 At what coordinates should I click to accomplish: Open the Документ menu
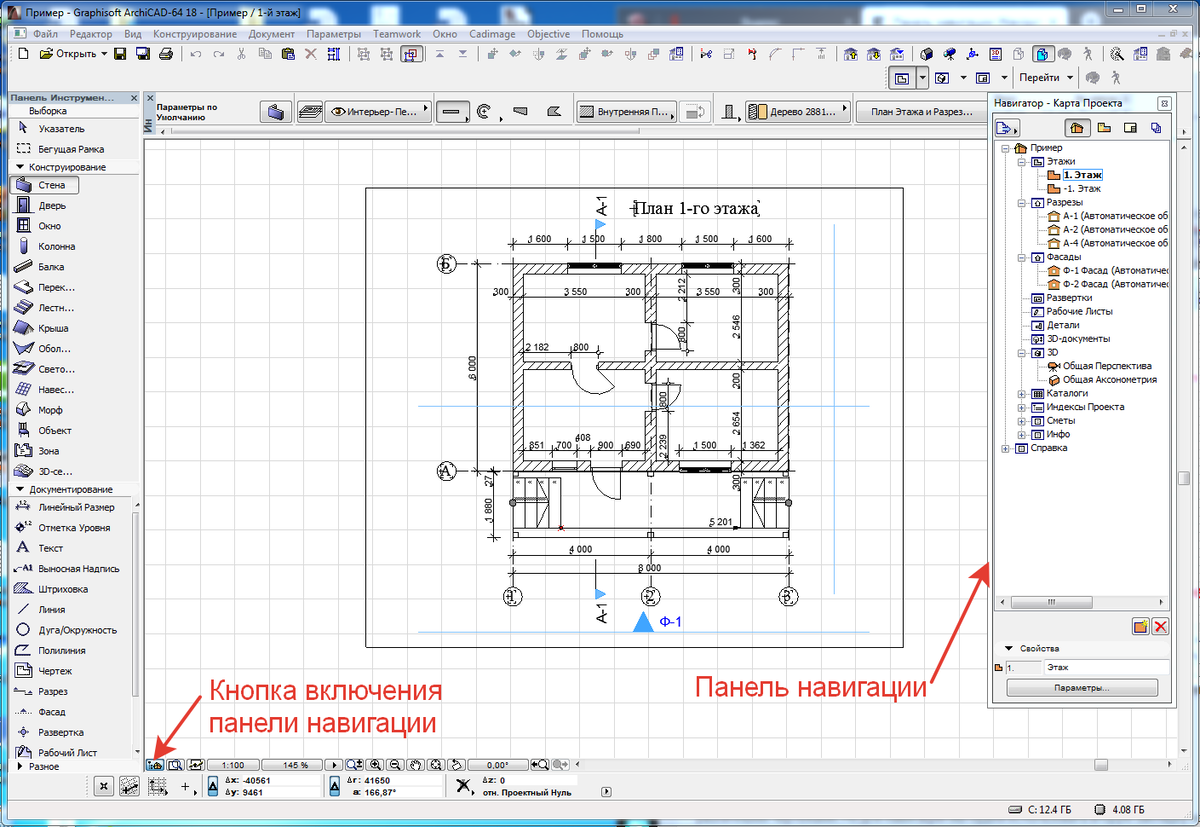tap(272, 34)
